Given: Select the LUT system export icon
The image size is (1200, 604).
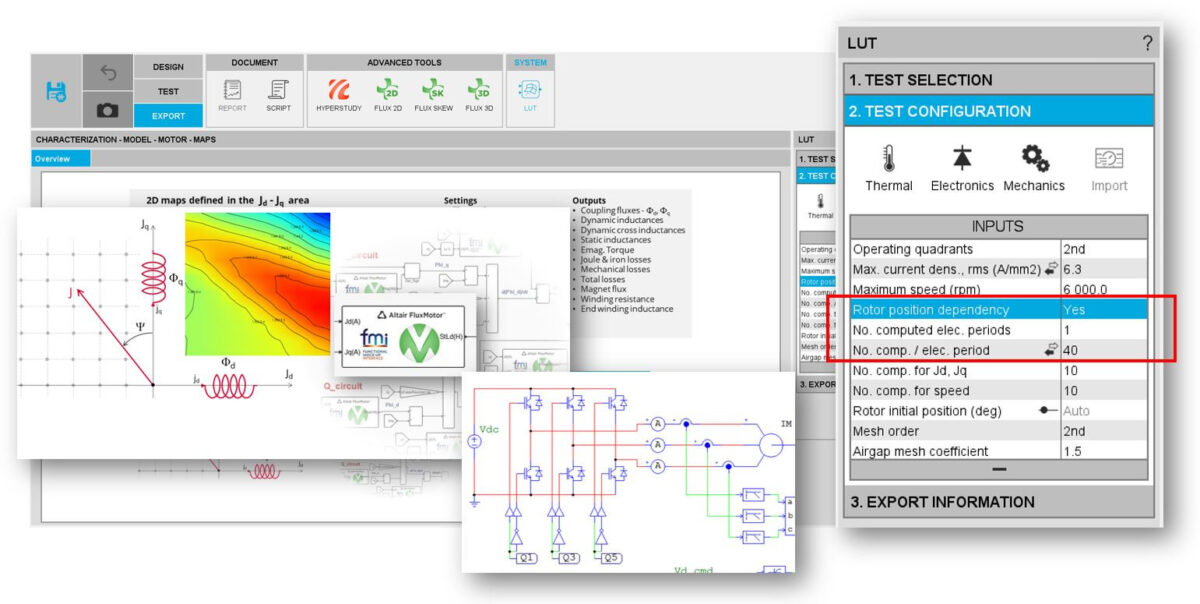Looking at the screenshot, I should click(x=530, y=94).
